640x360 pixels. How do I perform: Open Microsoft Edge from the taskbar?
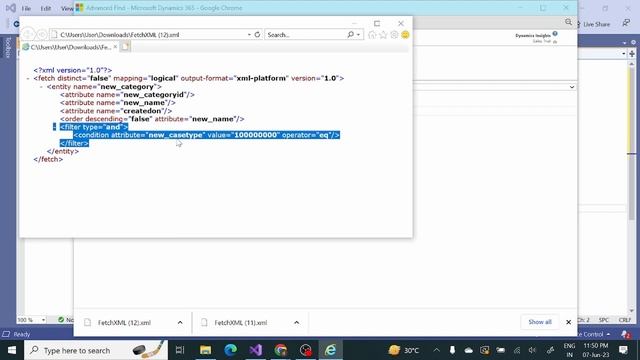click(231, 350)
